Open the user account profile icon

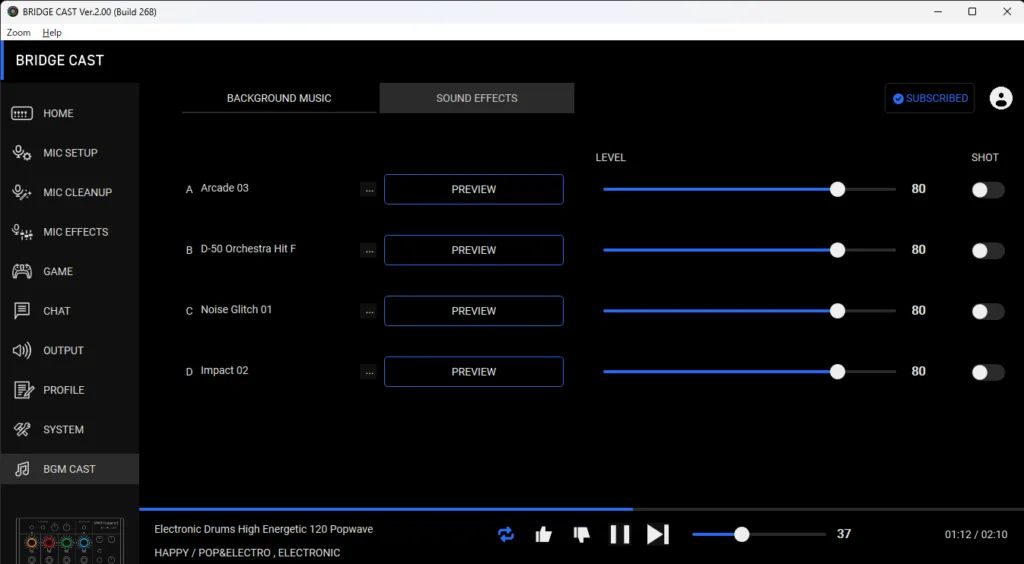pos(1000,98)
